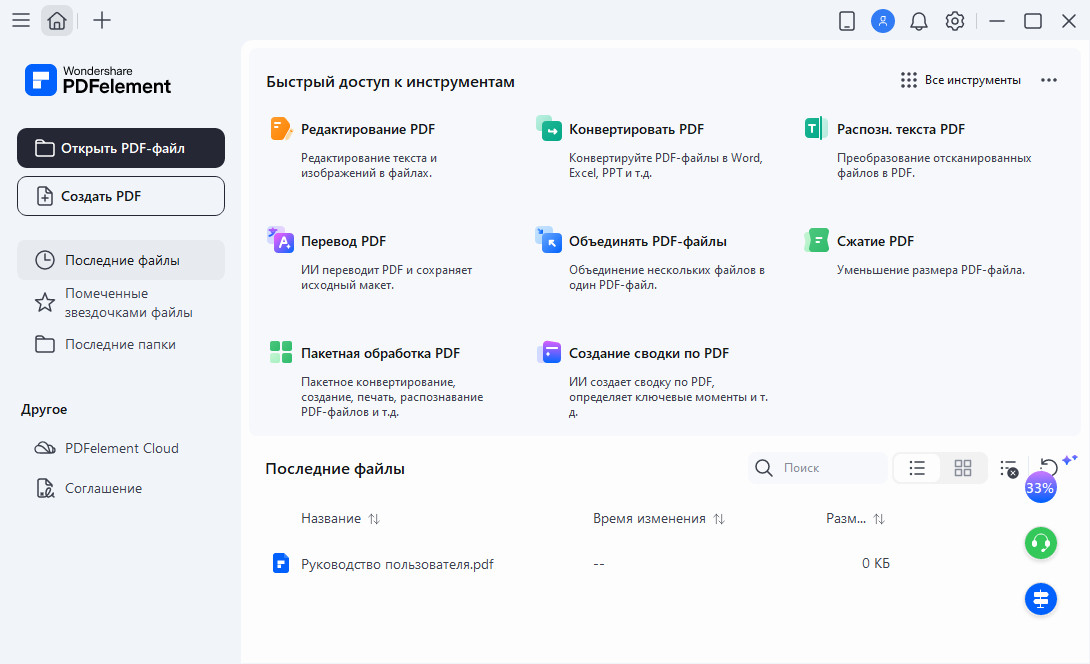Click the Создать PDF button
This screenshot has width=1090, height=664.
[x=121, y=196]
